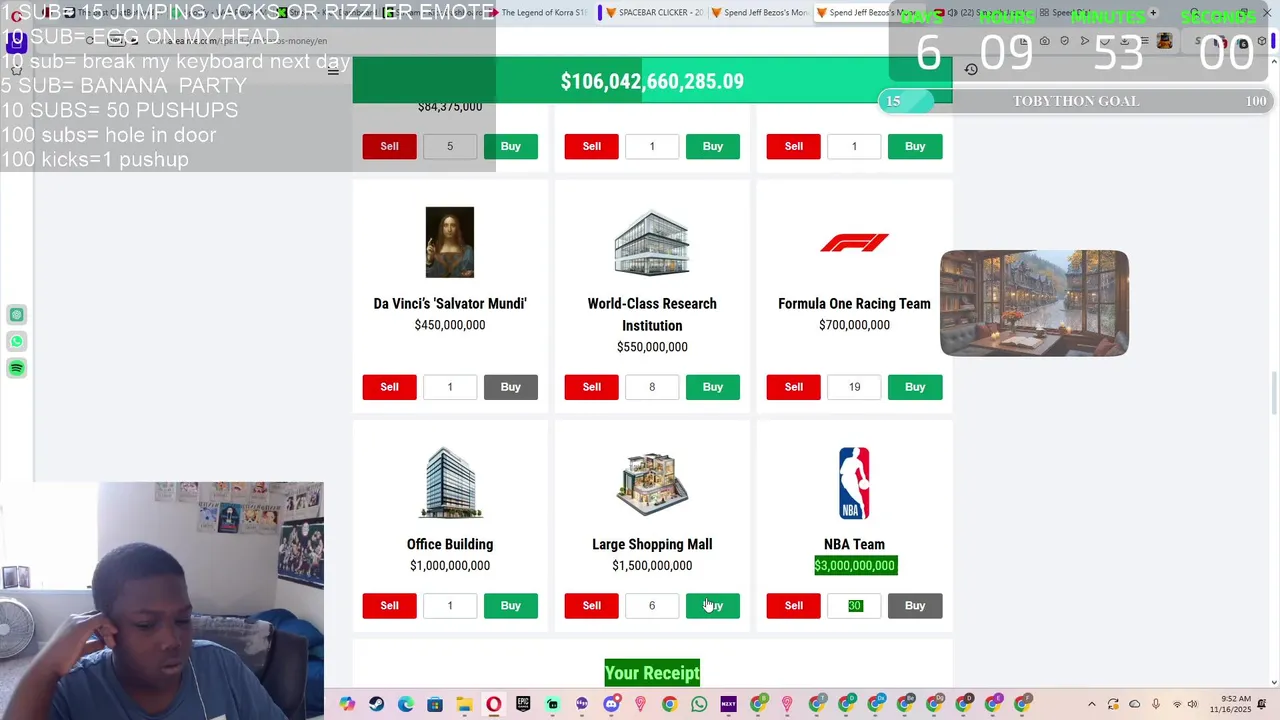The width and height of the screenshot is (1280, 720).
Task: Buy a Large Shopping Mall
Action: [x=713, y=605]
